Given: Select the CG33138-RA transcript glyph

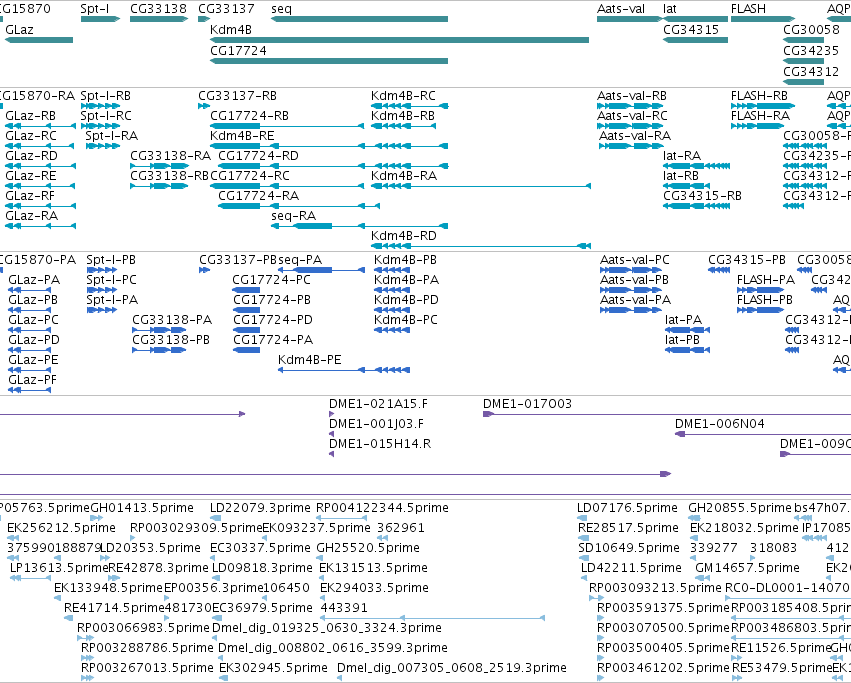Looking at the screenshot, I should pos(159,166).
